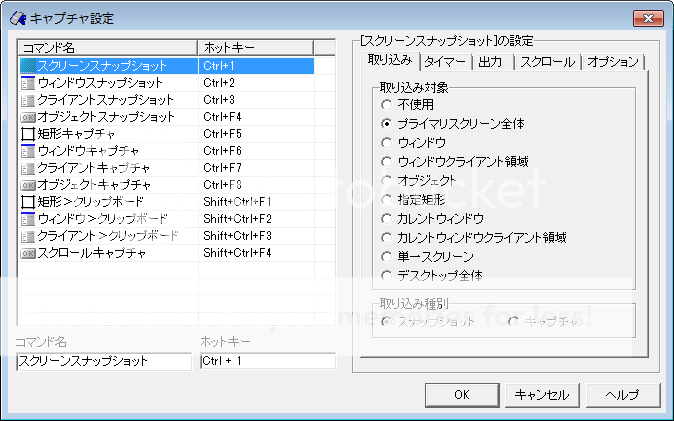Image resolution: width=674 pixels, height=421 pixels.
Task: Sort by コマンド名 column header
Action: 107,47
